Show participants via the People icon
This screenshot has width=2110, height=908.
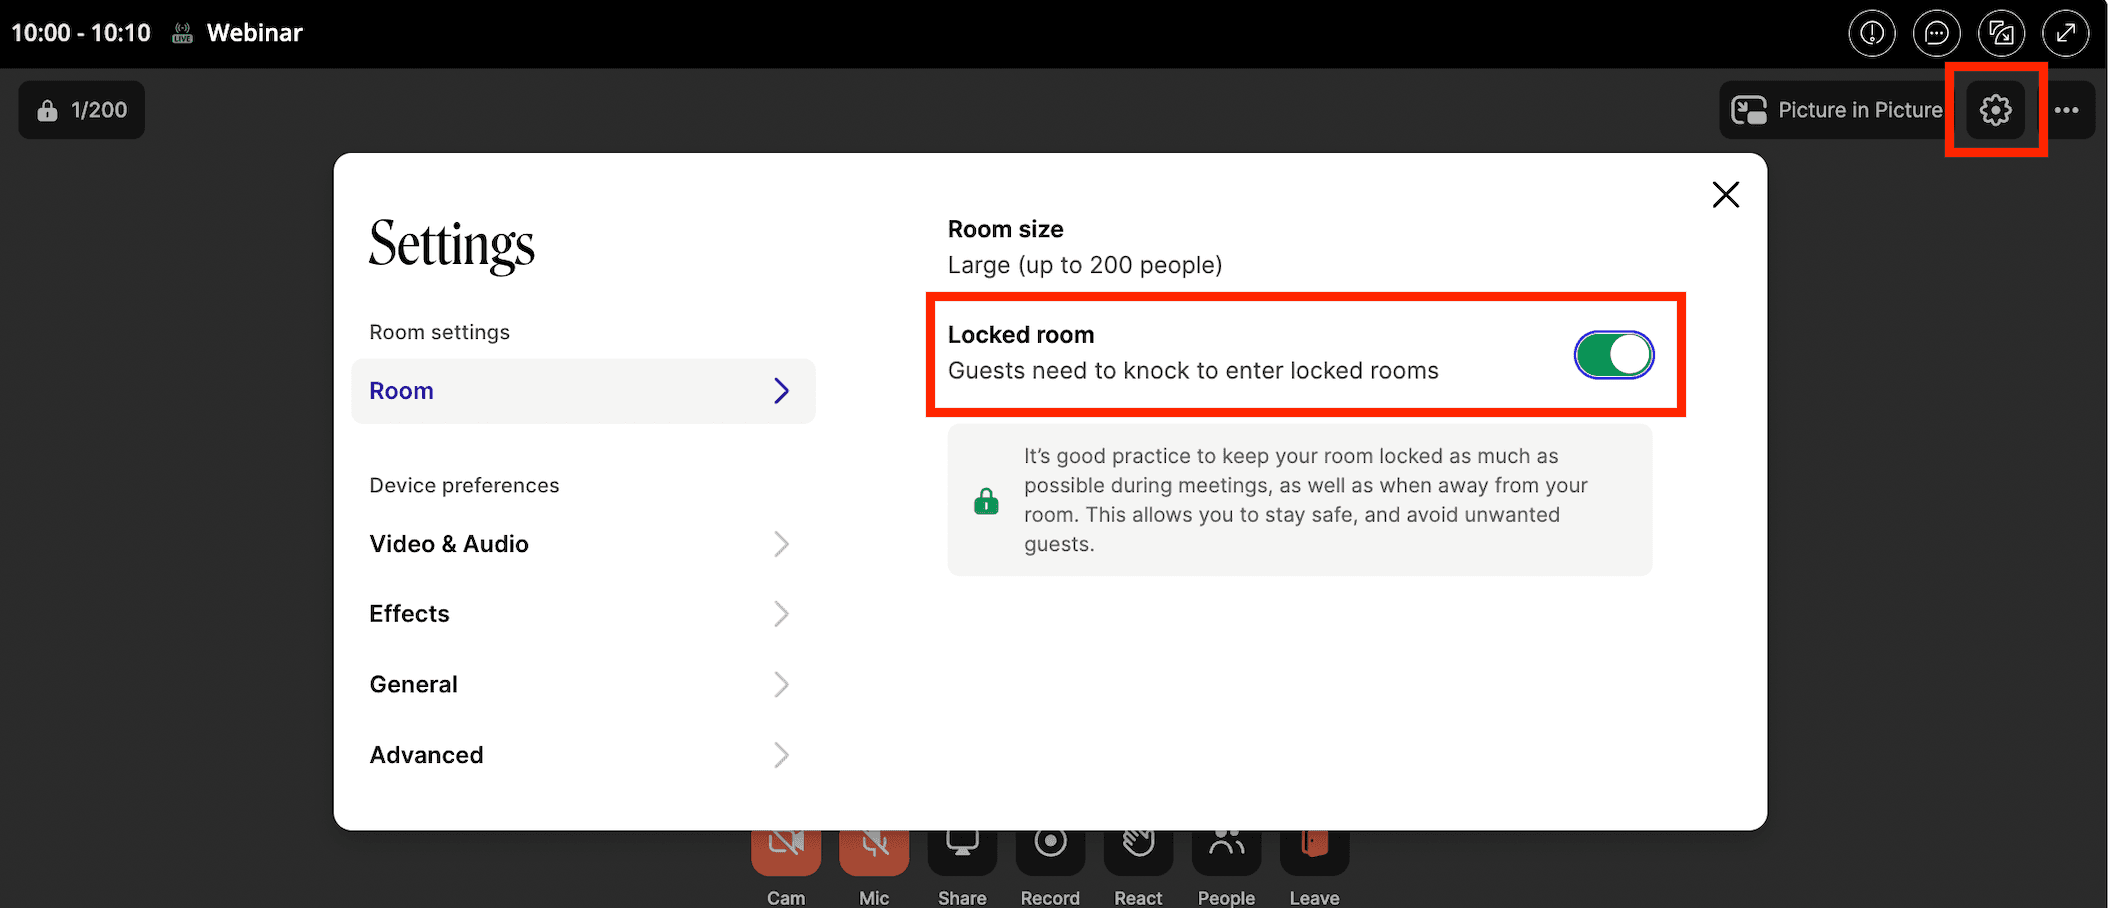click(x=1226, y=846)
